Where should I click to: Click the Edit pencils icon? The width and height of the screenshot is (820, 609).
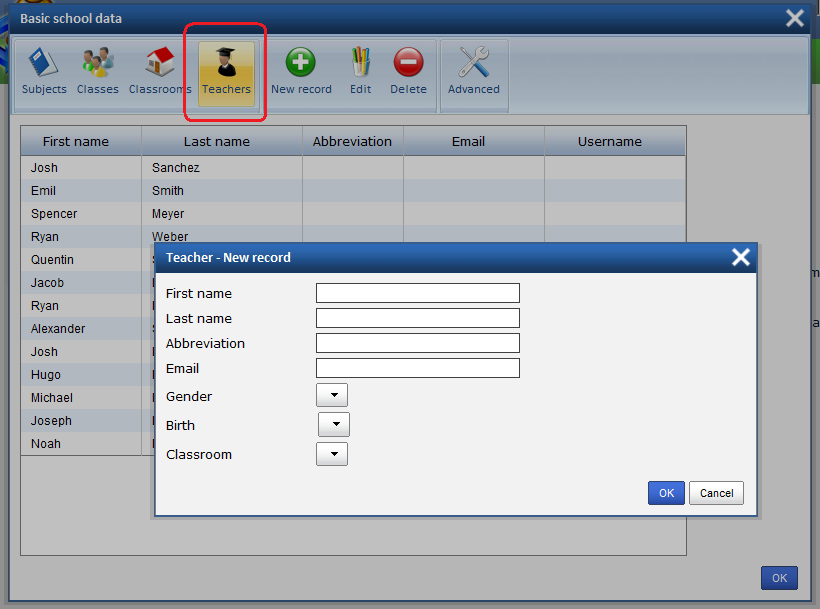click(x=360, y=64)
